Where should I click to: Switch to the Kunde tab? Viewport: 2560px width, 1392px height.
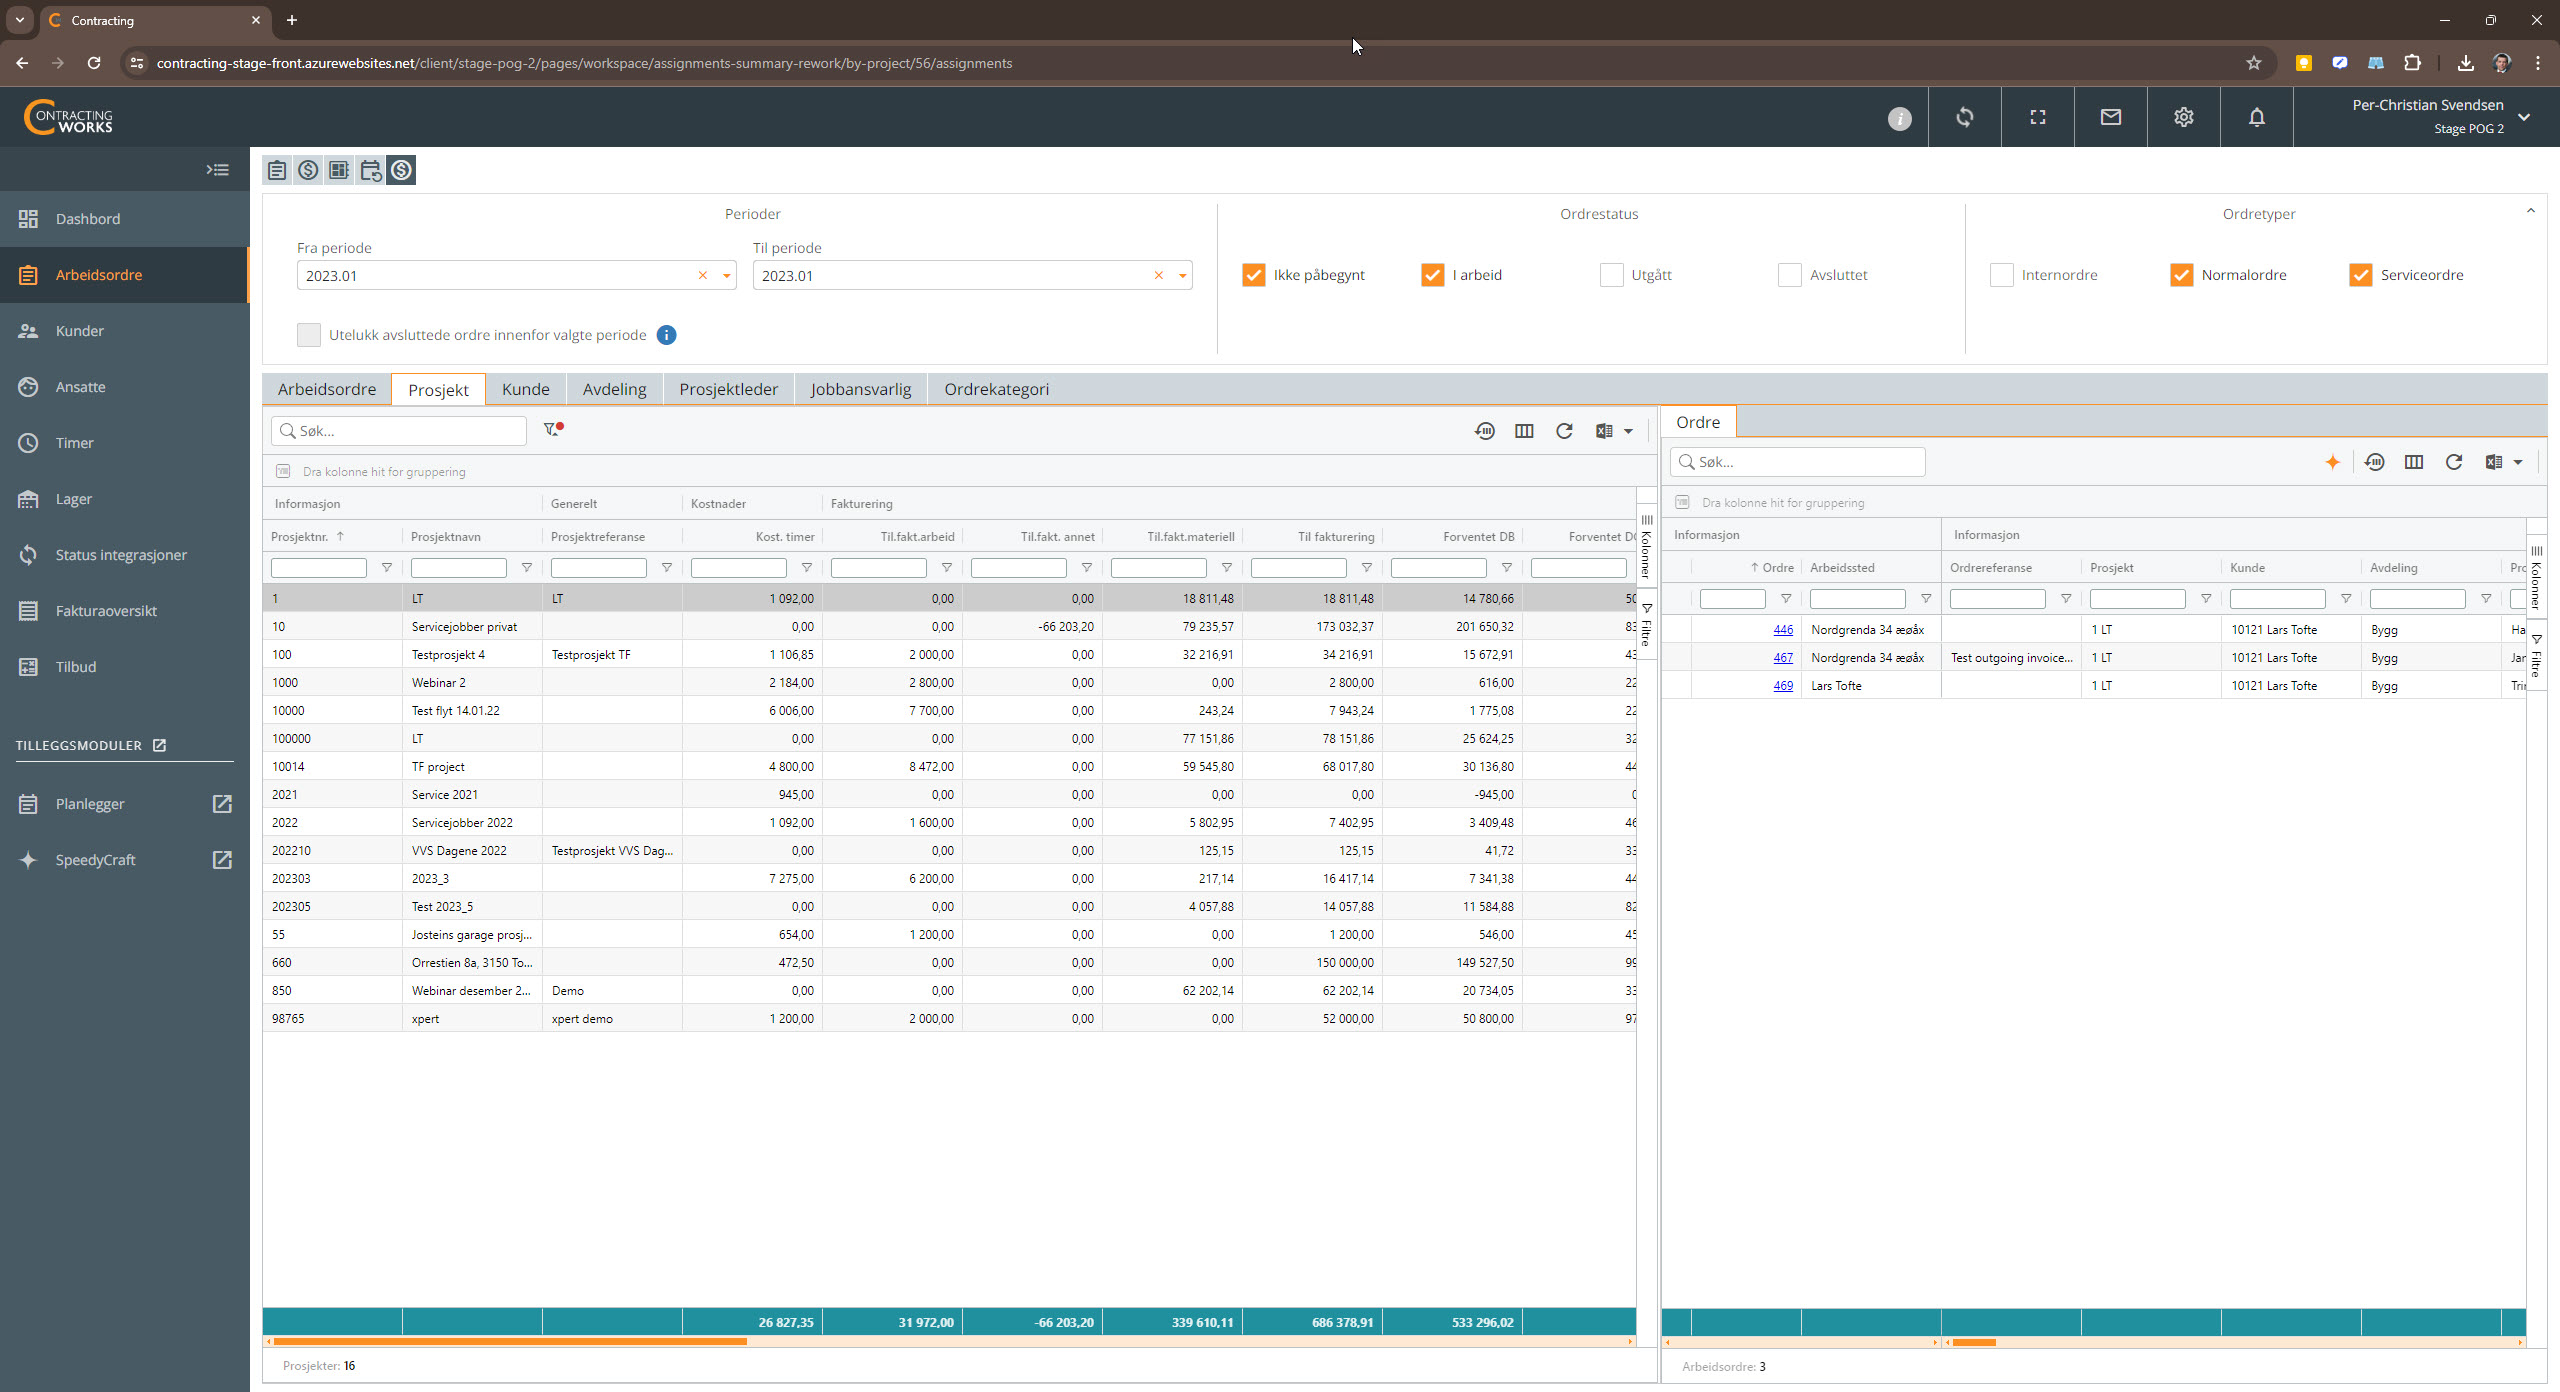[x=526, y=389]
